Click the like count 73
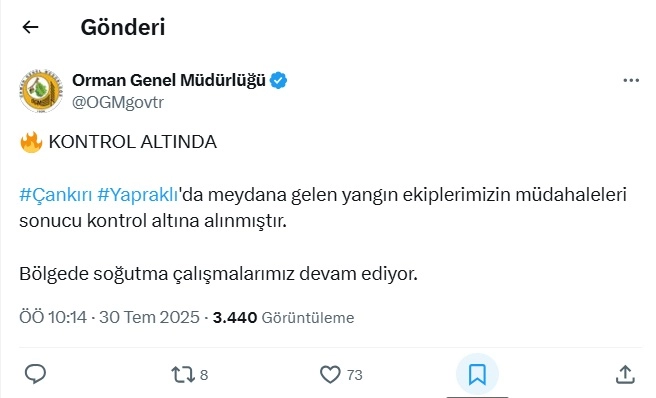 click(354, 375)
